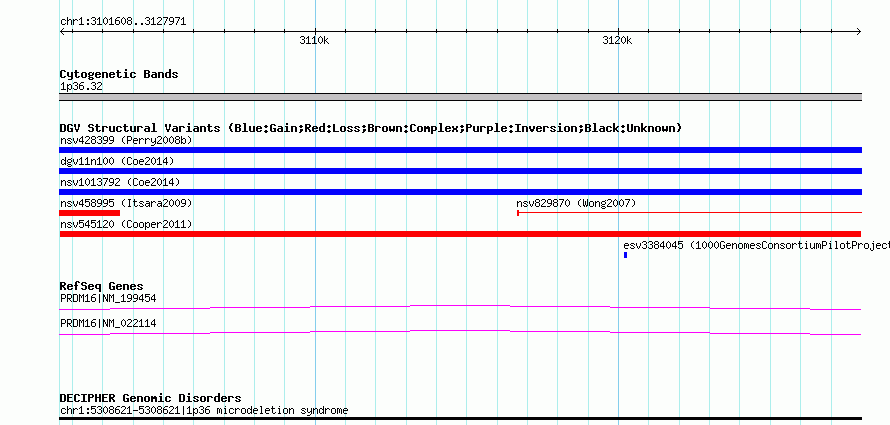Click the short red nsv458995 loss bar
Viewport: 890px width, 425px height.
(x=89, y=213)
